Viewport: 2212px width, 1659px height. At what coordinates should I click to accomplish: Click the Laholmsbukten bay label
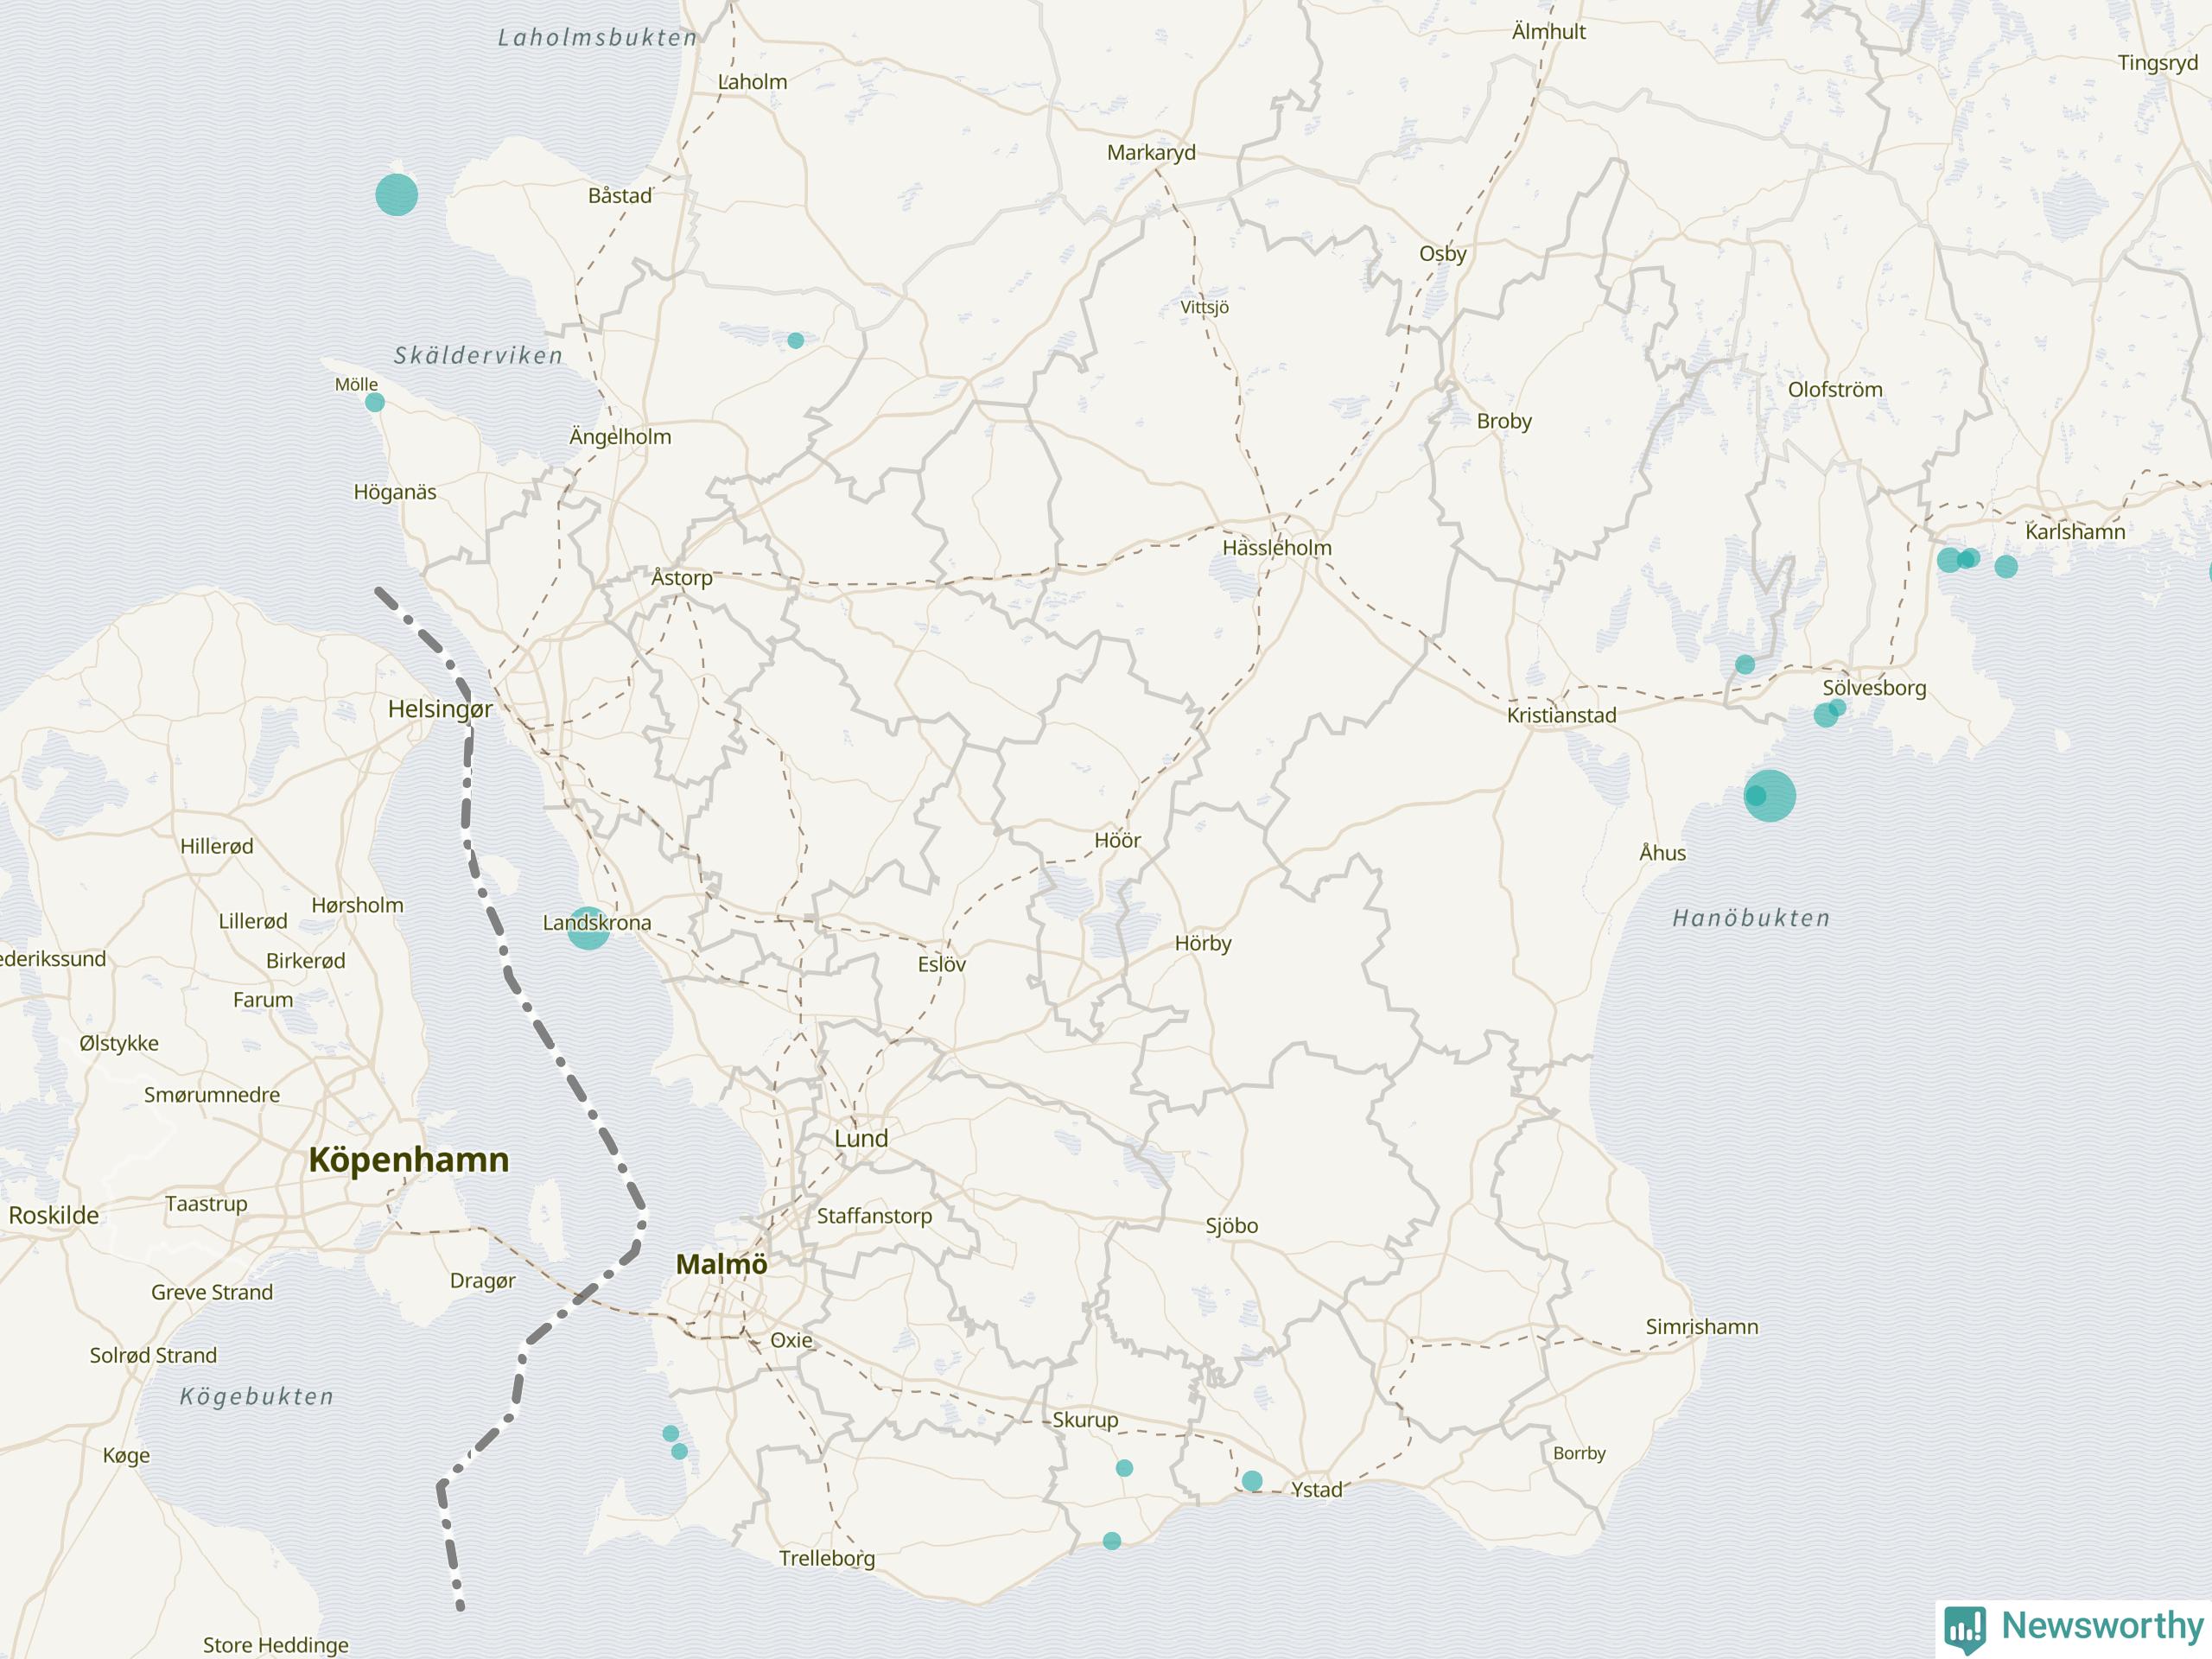pos(598,38)
